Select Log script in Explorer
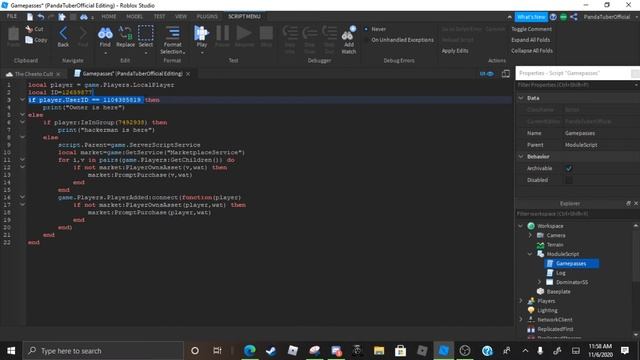640x360 pixels. 561,273
